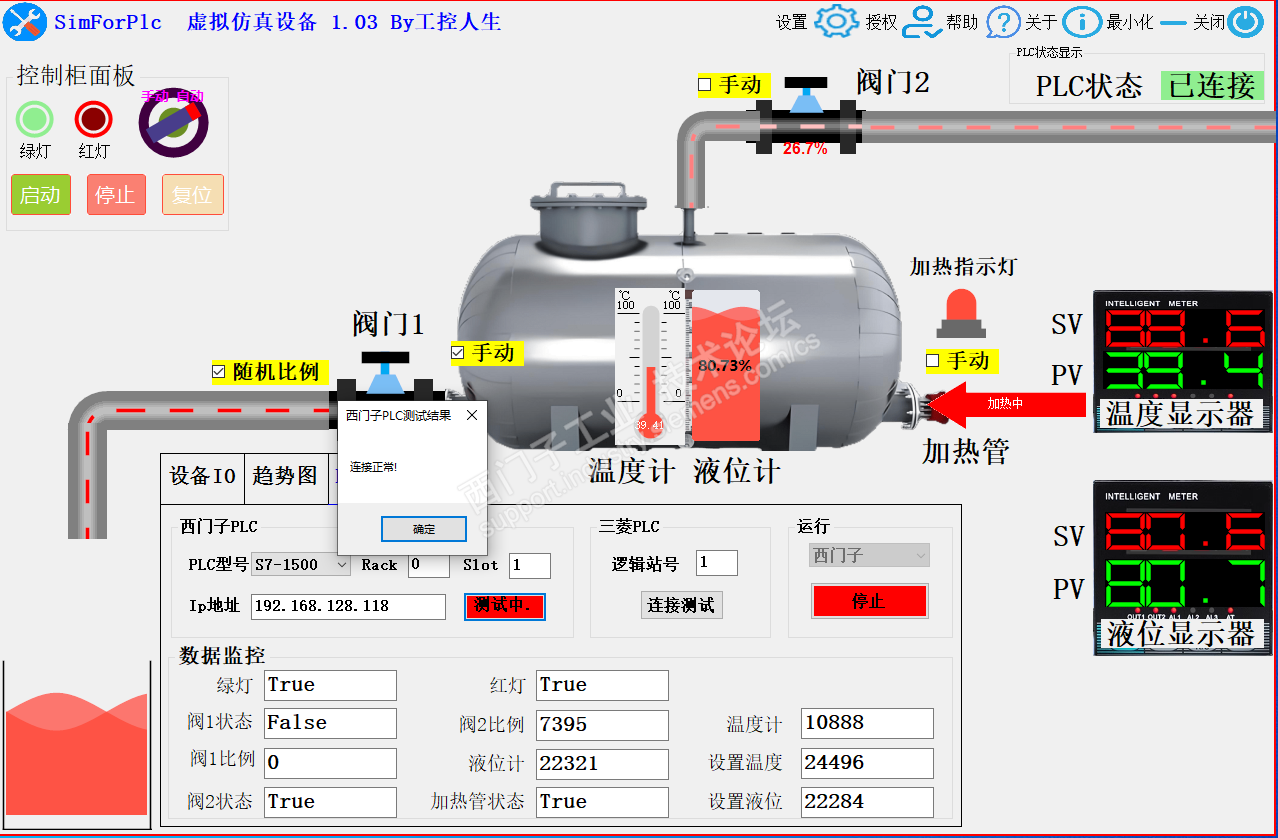Switch to the 趋势图 tab
The image size is (1278, 838).
click(x=285, y=477)
